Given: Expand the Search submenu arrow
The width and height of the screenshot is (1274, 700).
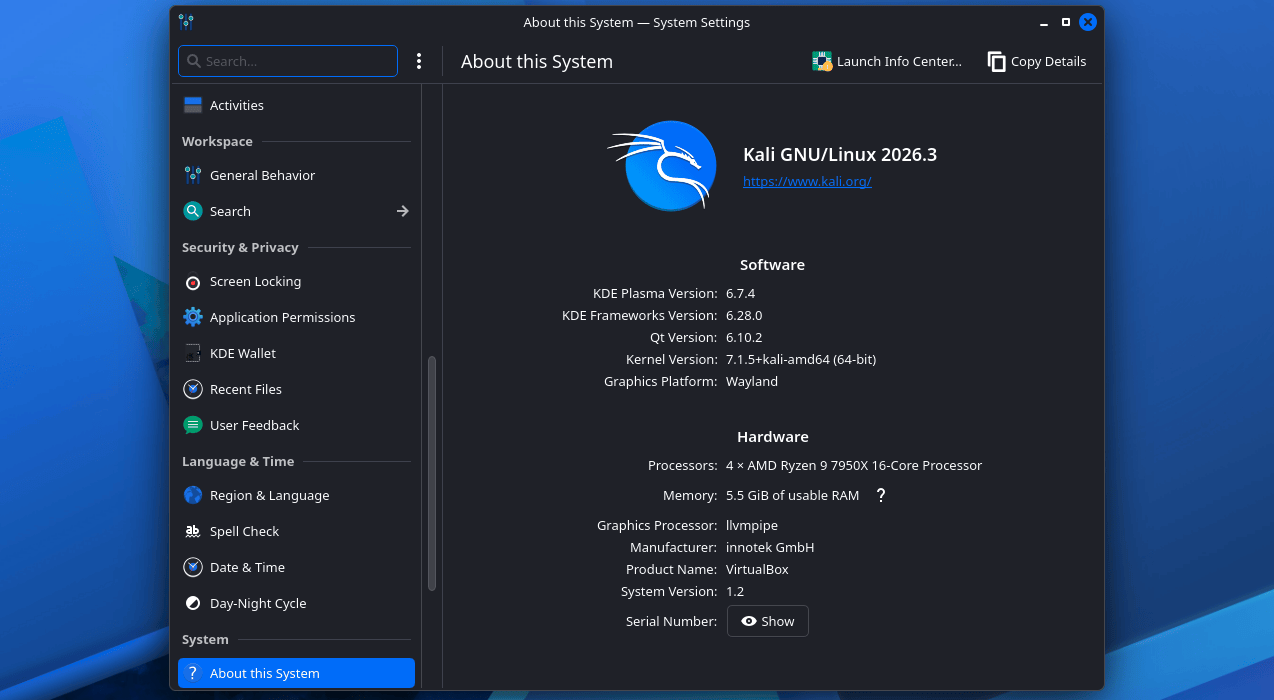Looking at the screenshot, I should (402, 211).
